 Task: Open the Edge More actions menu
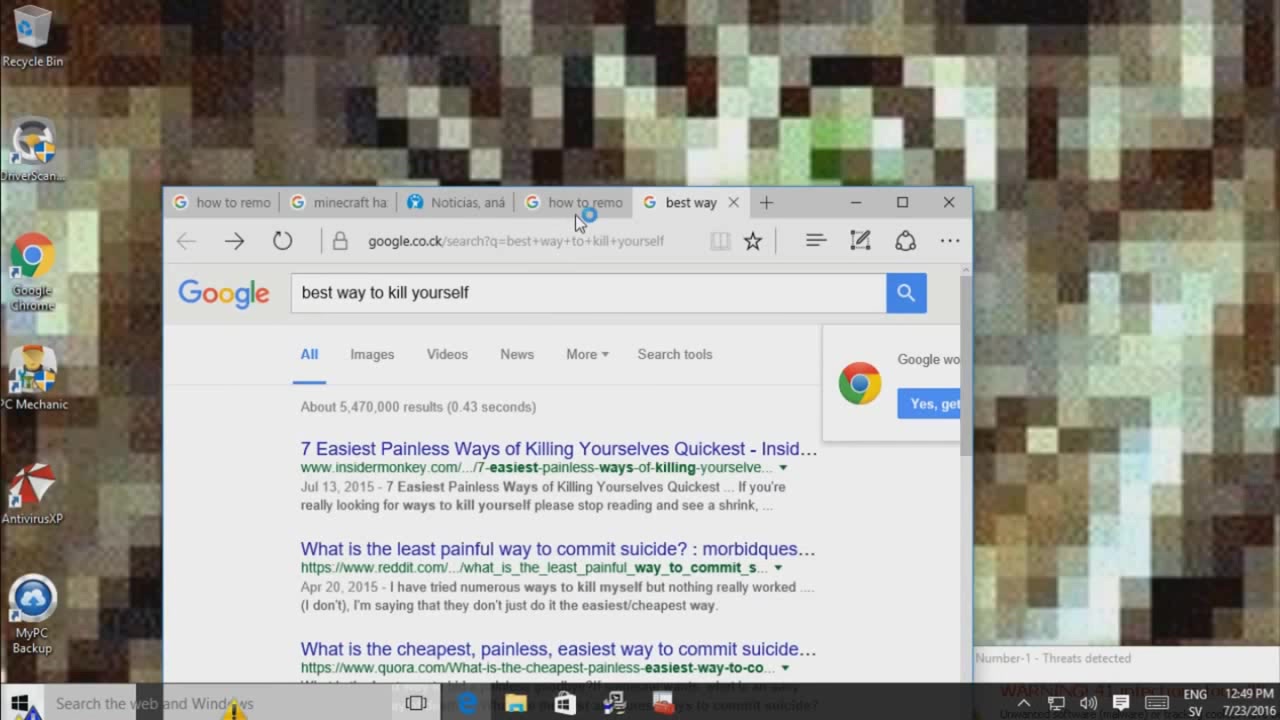point(949,241)
